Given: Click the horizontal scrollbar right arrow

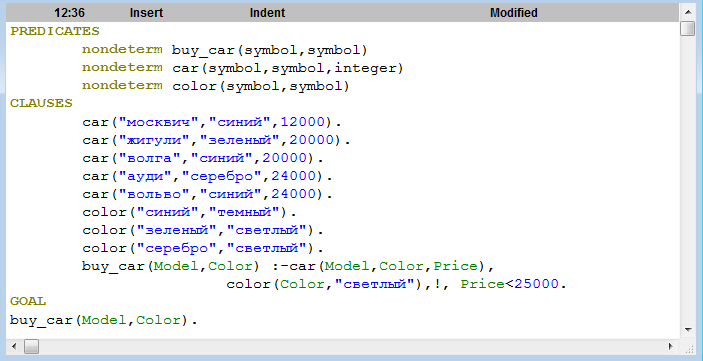Looking at the screenshot, I should click(671, 346).
